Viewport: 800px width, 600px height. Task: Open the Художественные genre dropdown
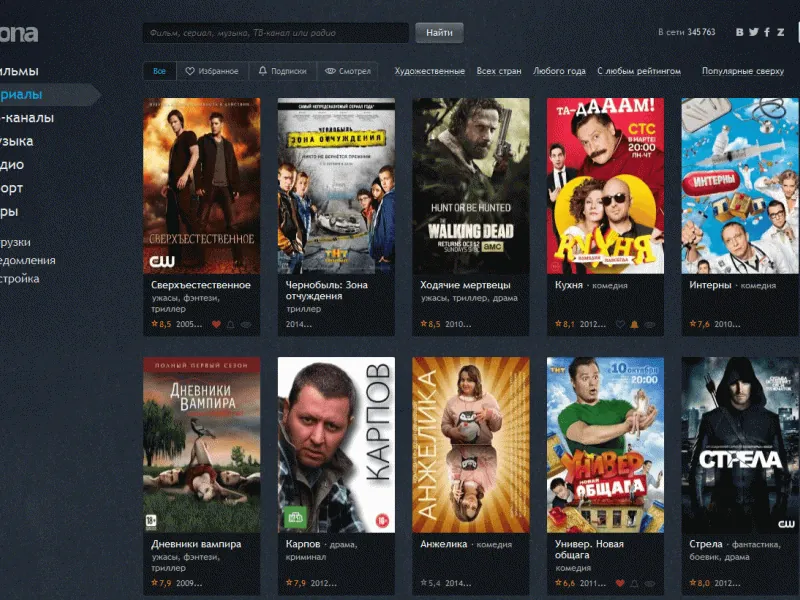(429, 71)
